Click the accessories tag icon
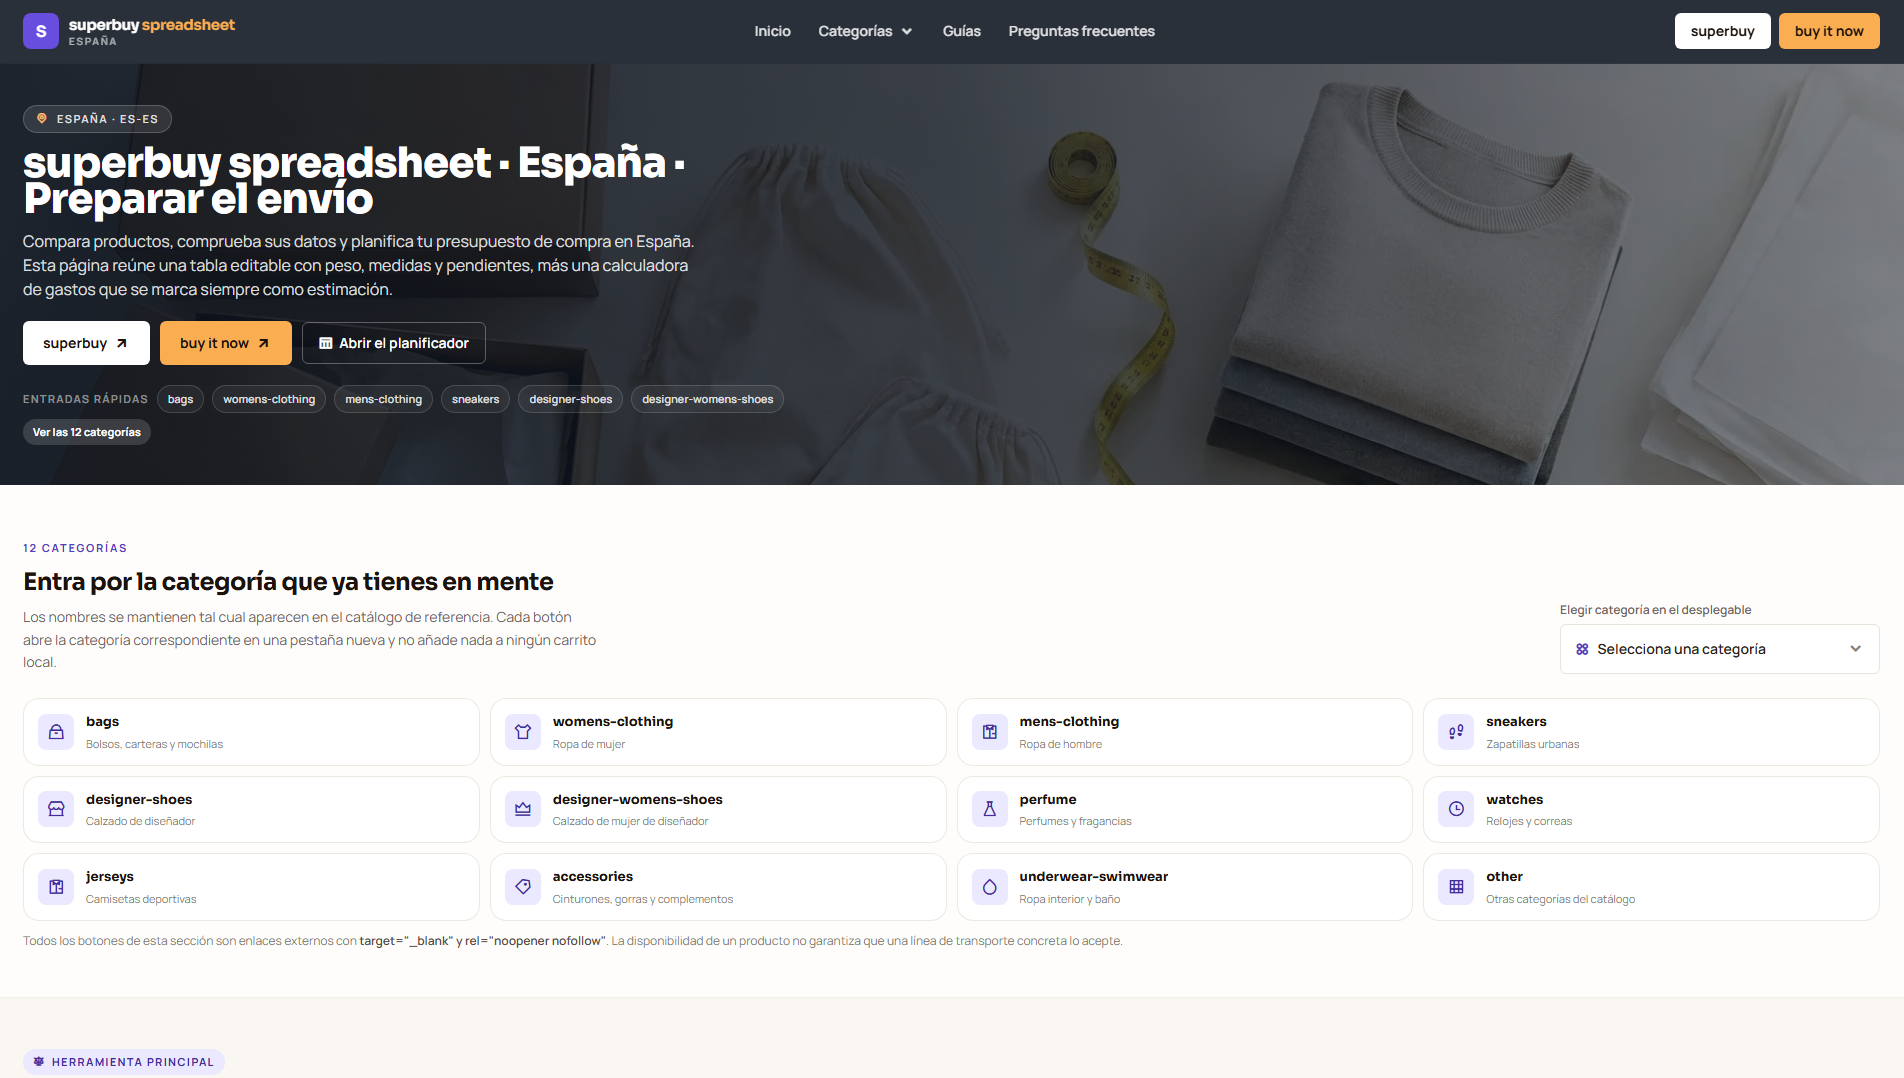The width and height of the screenshot is (1904, 1078). (523, 887)
